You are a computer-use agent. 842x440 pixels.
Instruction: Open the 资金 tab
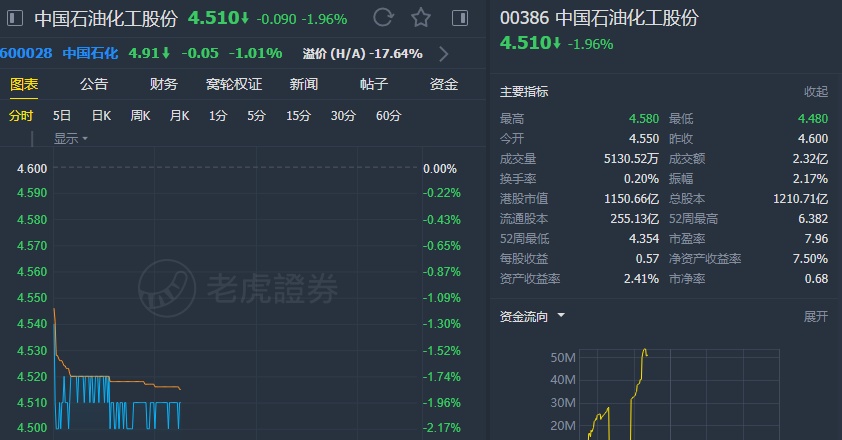(x=444, y=84)
